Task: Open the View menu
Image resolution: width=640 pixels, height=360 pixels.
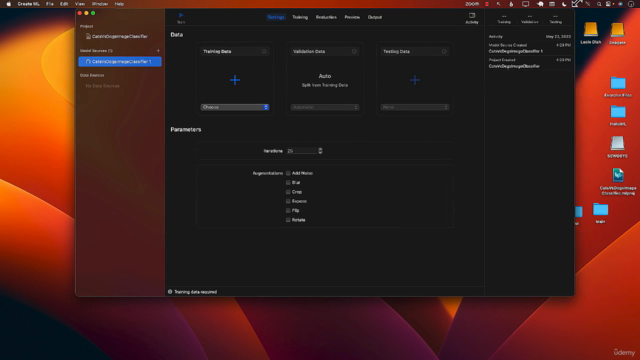Action: (x=80, y=4)
